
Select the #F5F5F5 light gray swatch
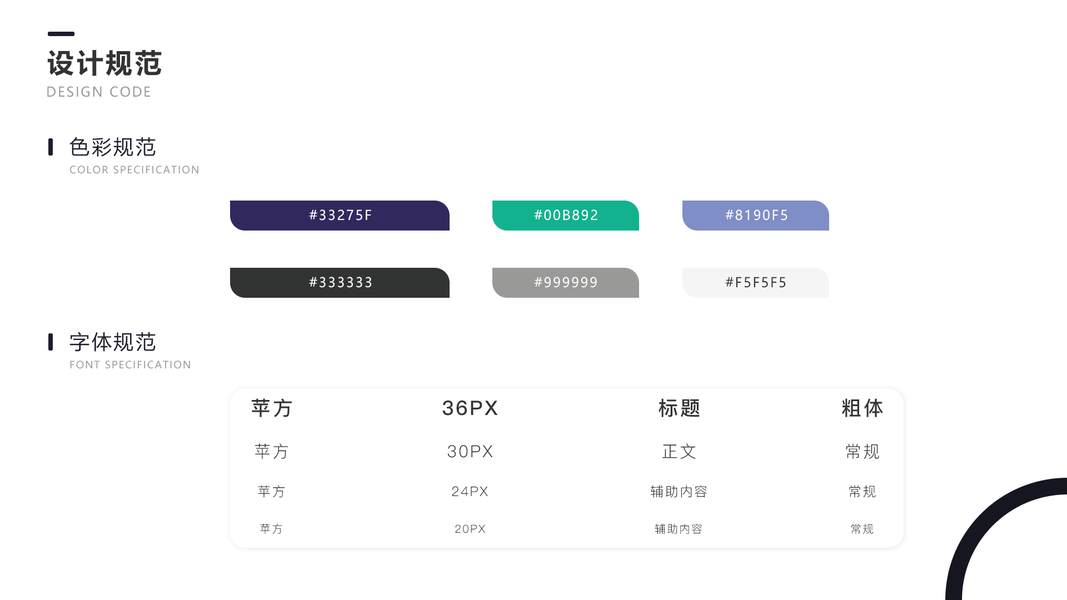[x=755, y=282]
